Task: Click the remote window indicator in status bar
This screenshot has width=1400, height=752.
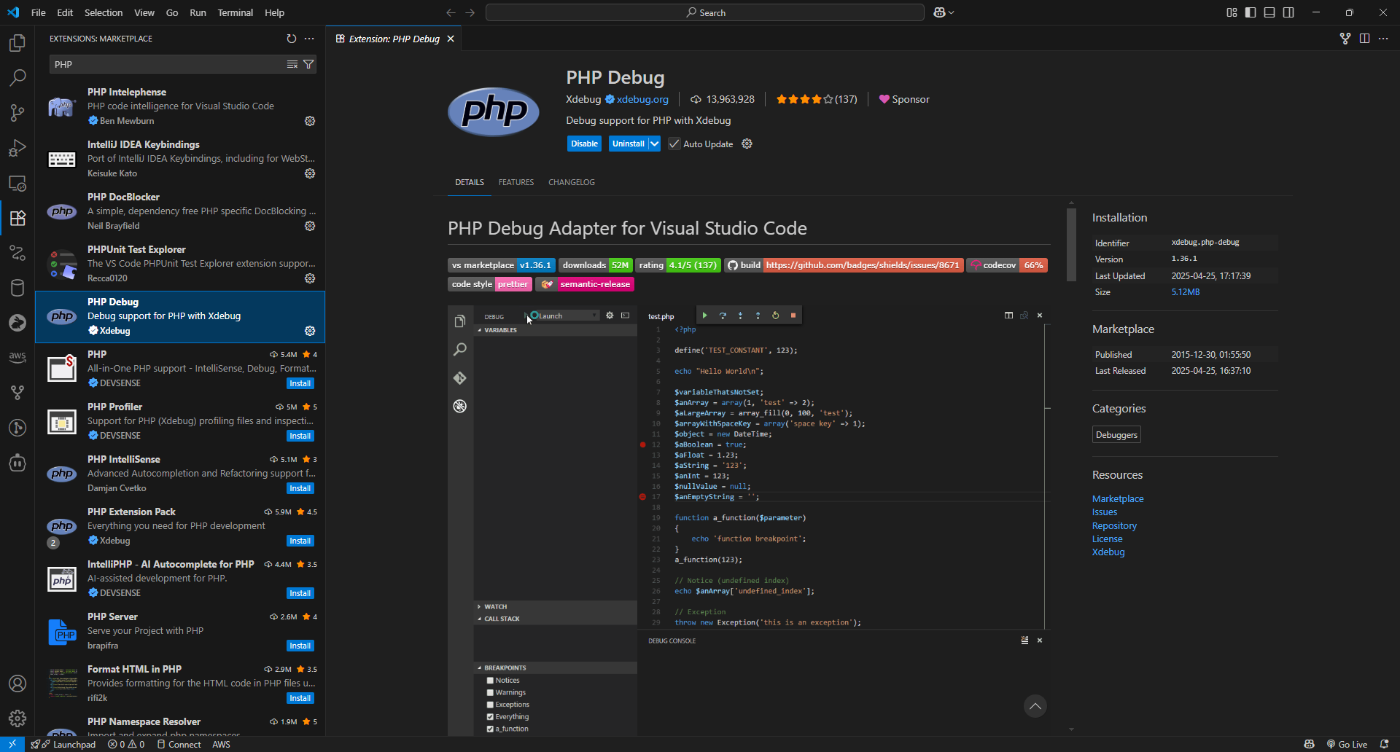Action: point(11,744)
